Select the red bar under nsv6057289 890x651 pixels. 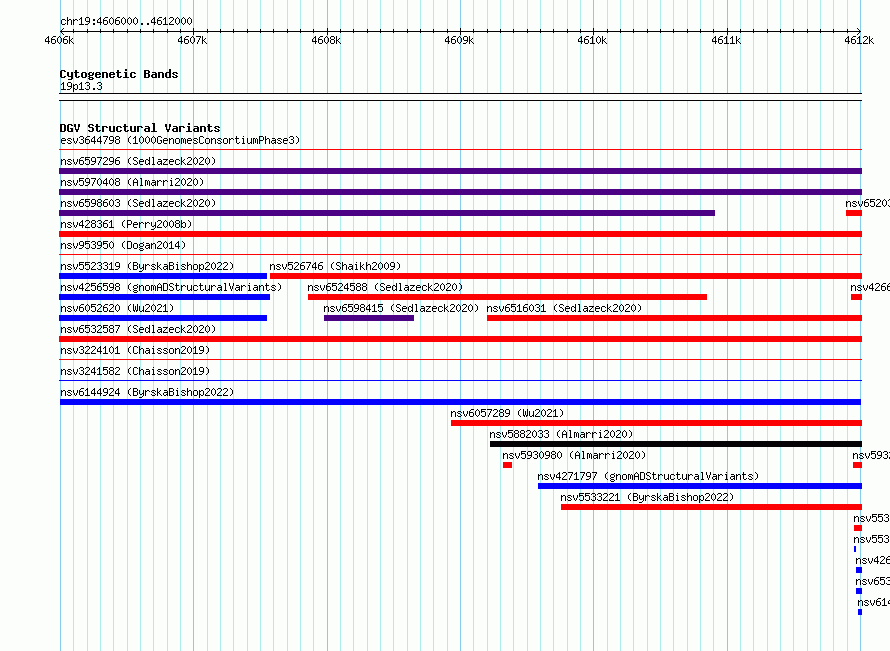(x=656, y=423)
